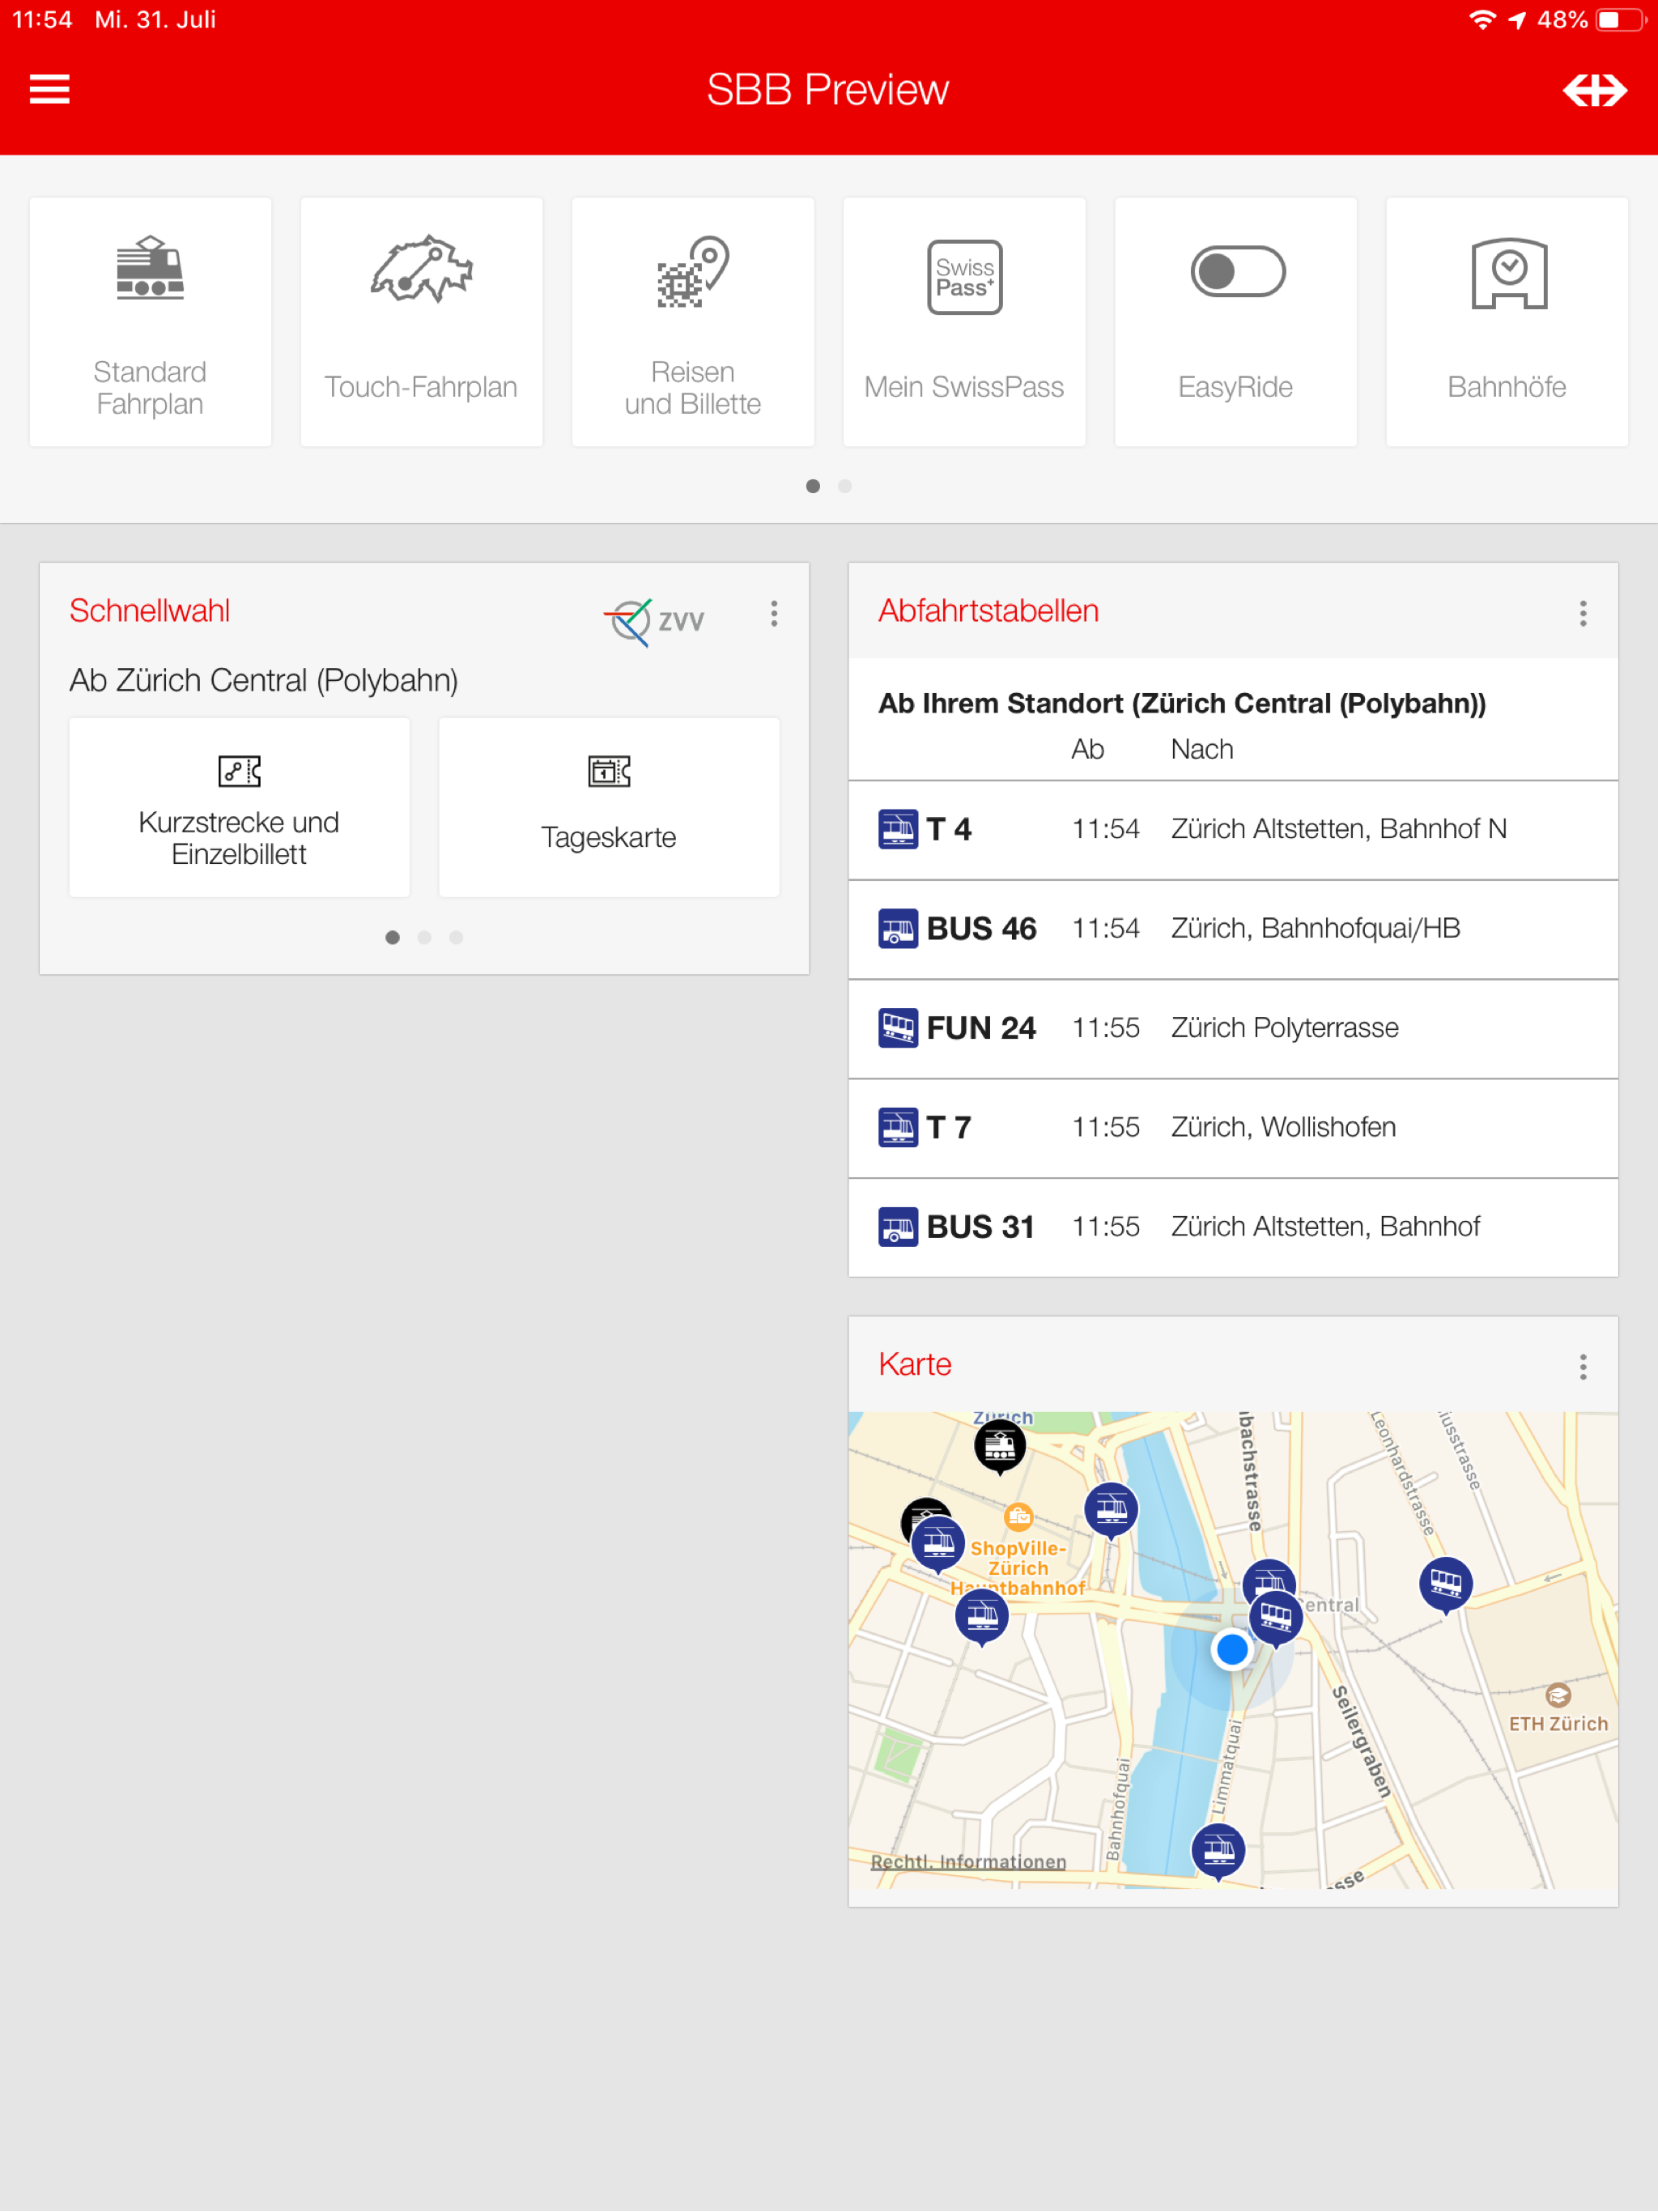The width and height of the screenshot is (1658, 2212).
Task: Open the Touch-Fahrplan map tile
Action: click(421, 322)
